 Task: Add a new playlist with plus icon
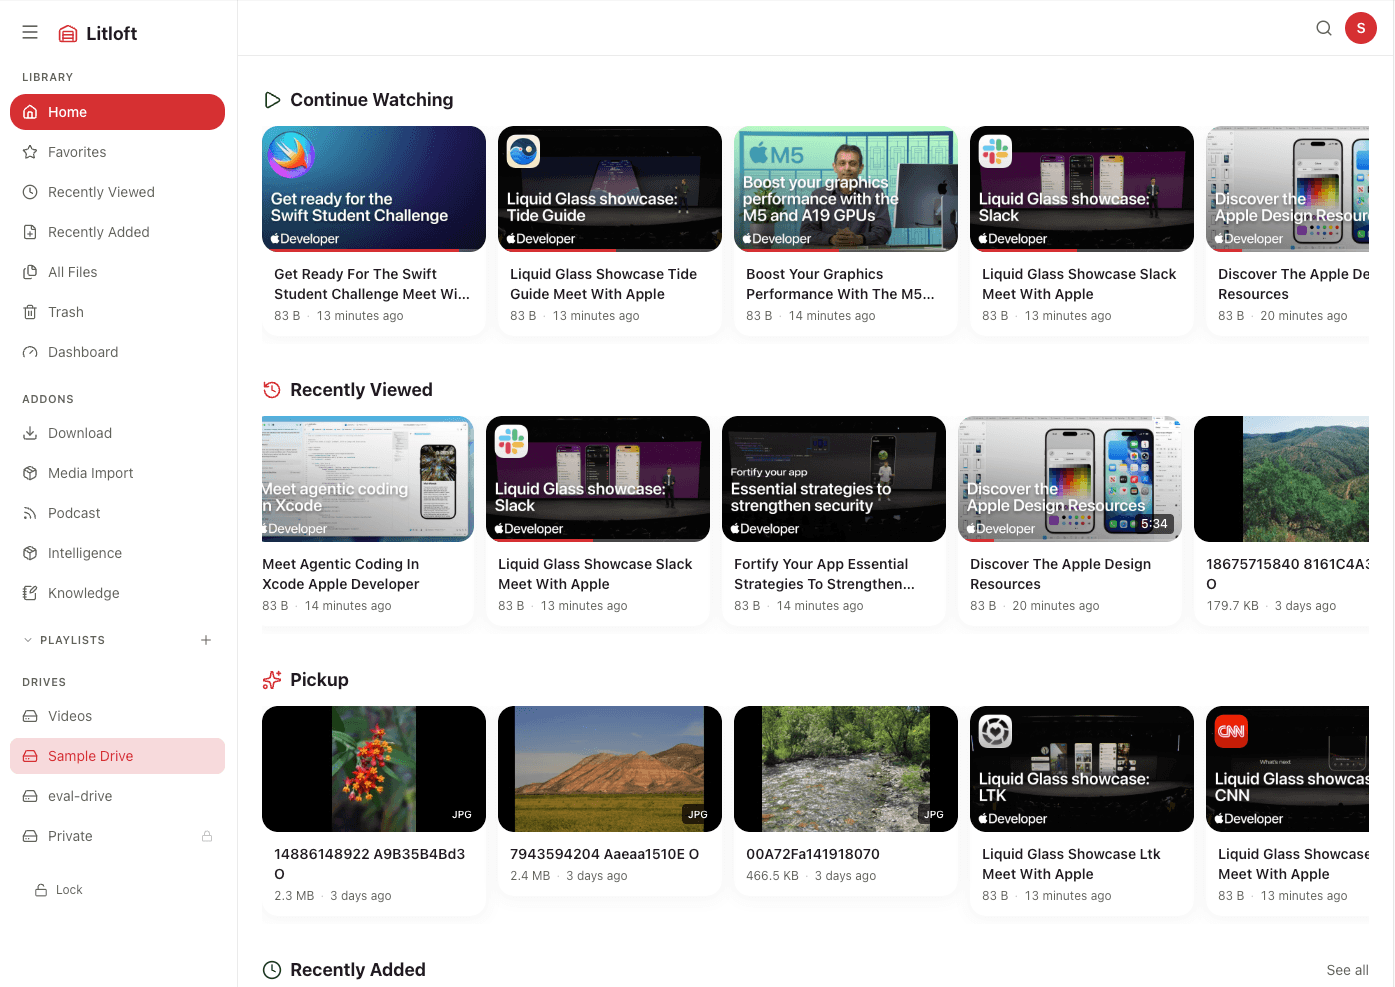pos(206,640)
